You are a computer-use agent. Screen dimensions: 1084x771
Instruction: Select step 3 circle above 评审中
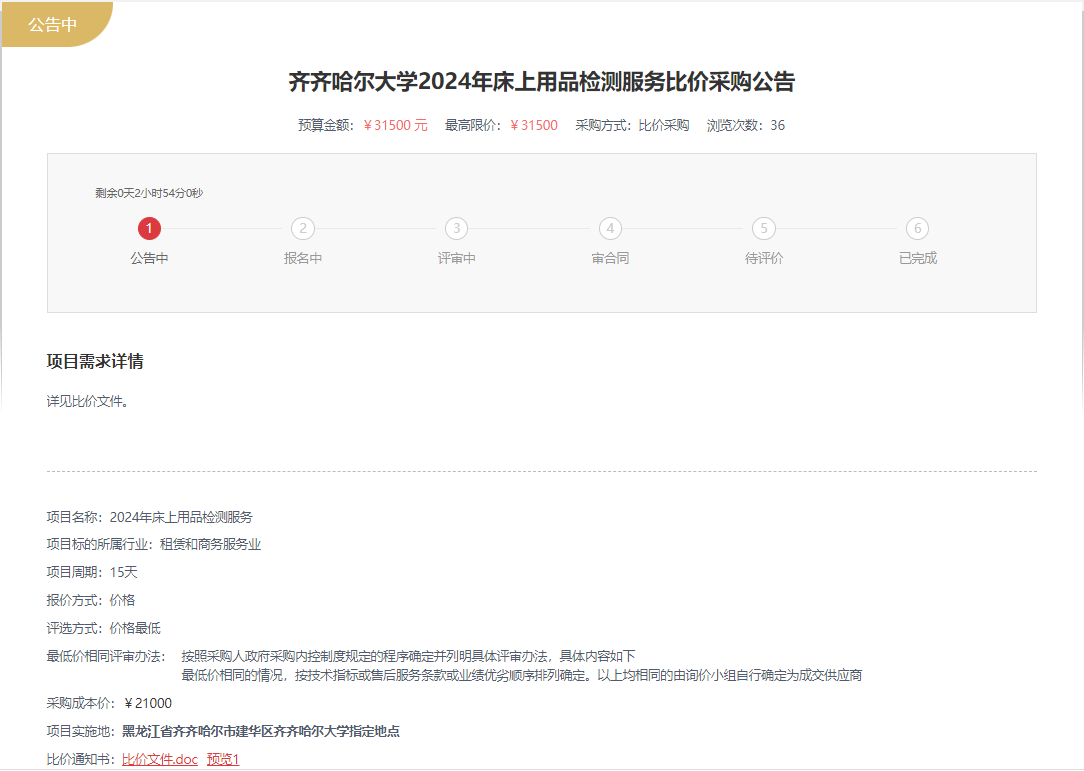(456, 229)
